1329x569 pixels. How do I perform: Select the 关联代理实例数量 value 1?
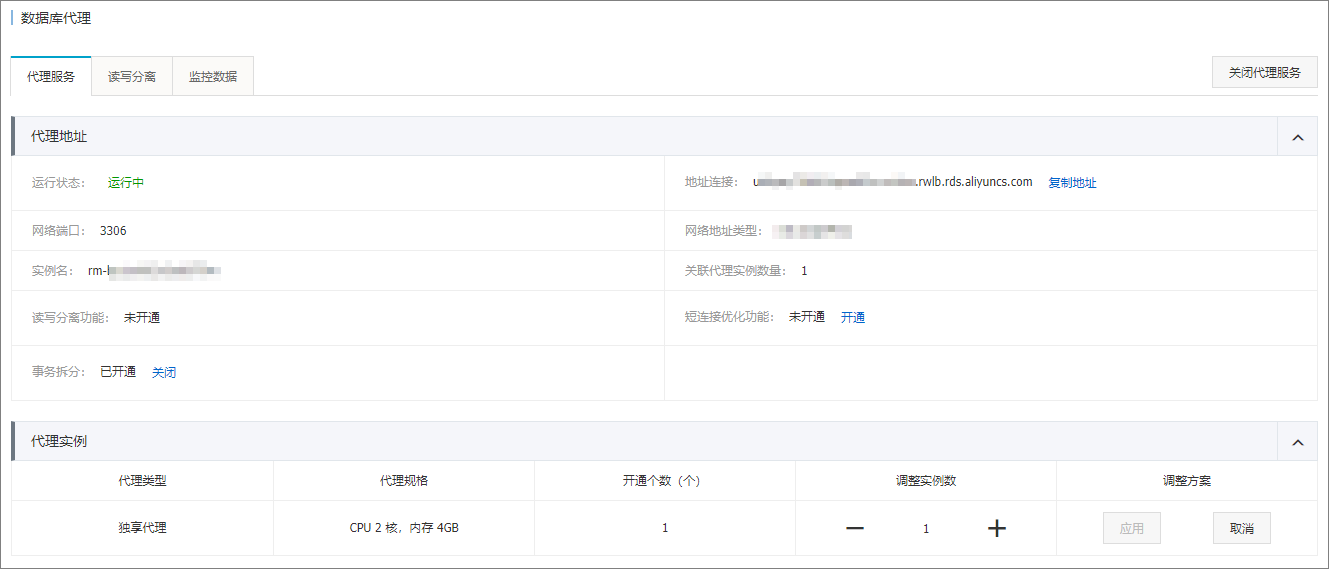804,270
